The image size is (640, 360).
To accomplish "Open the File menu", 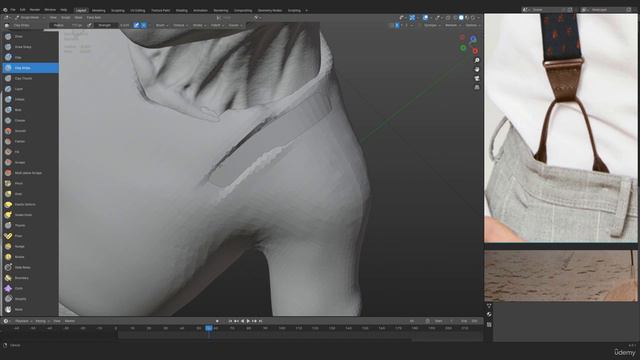I will (13, 10).
